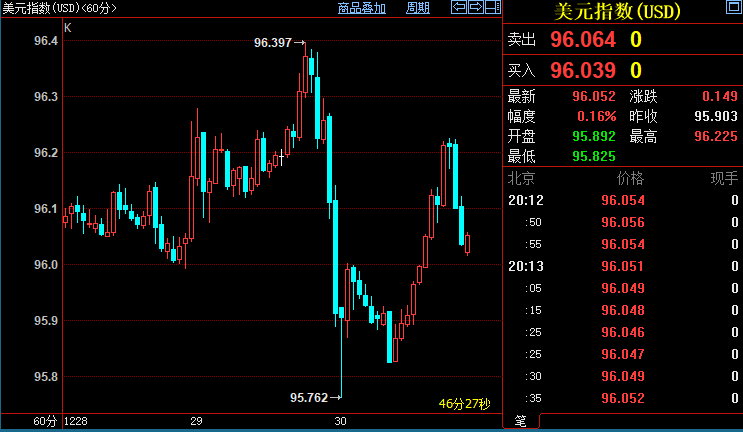Click the 95.762 low price marker

[x=309, y=397]
